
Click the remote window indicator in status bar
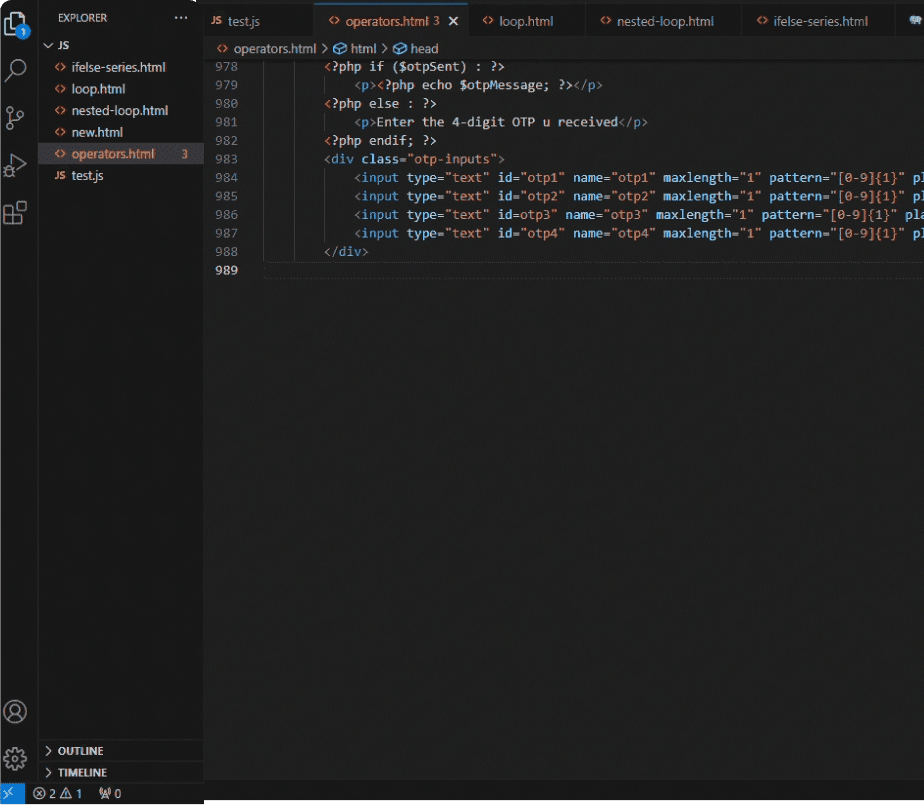pos(12,794)
